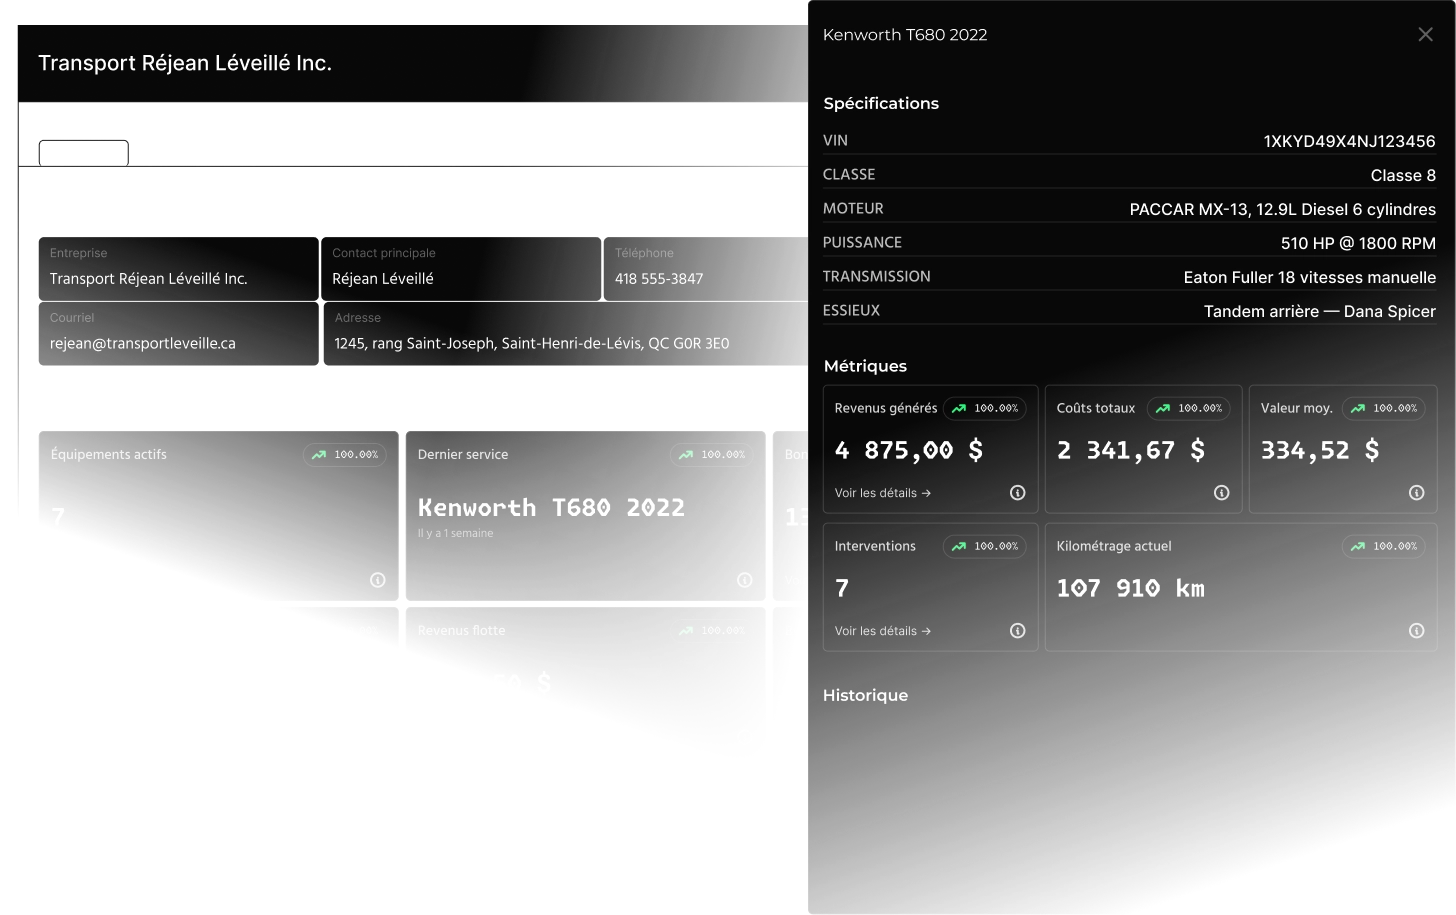Image resolution: width=1456 pixels, height=915 pixels.
Task: Open Kenworth T680 2022 in Dernier service card
Action: click(551, 508)
